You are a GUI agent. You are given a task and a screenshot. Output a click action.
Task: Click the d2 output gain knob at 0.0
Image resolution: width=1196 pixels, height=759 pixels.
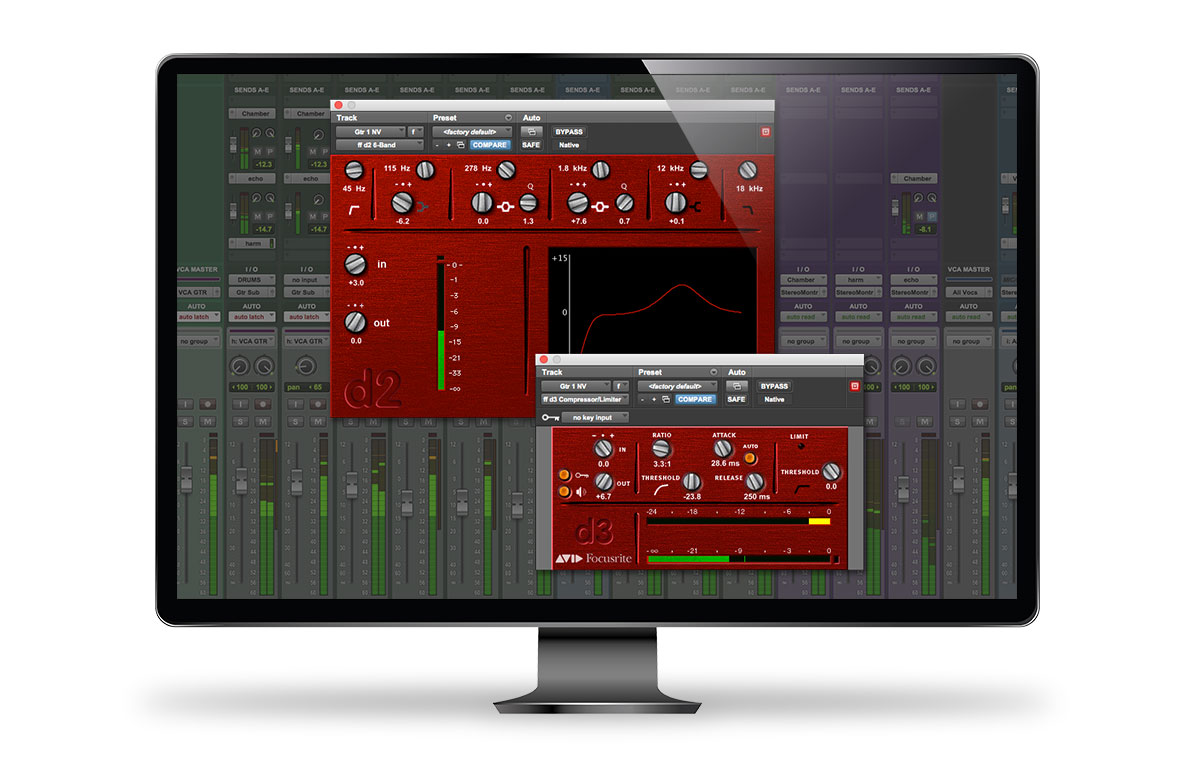(355, 322)
